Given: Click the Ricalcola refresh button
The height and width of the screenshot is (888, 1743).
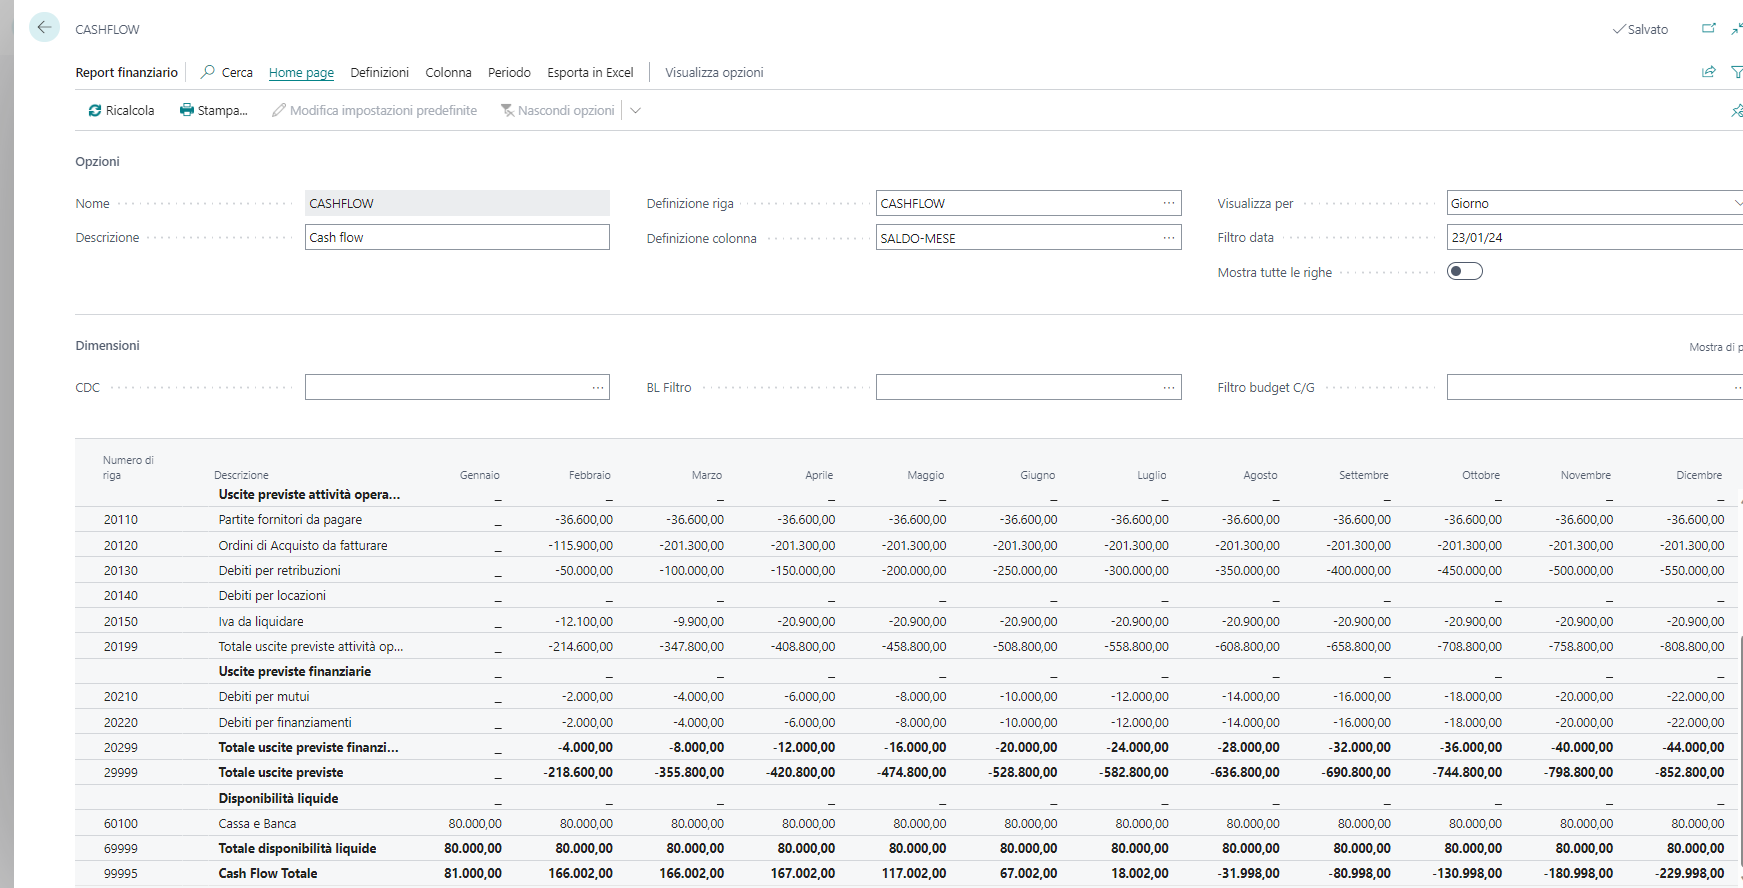Looking at the screenshot, I should (x=121, y=110).
